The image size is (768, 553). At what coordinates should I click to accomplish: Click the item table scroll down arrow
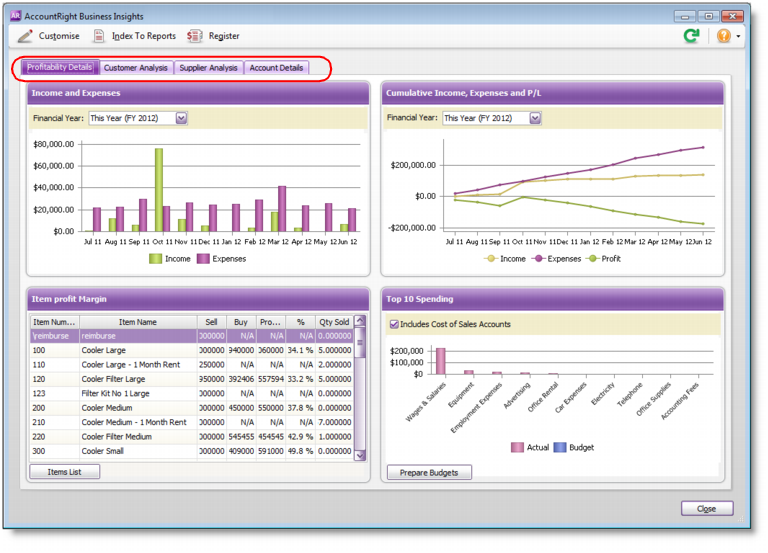pos(360,456)
